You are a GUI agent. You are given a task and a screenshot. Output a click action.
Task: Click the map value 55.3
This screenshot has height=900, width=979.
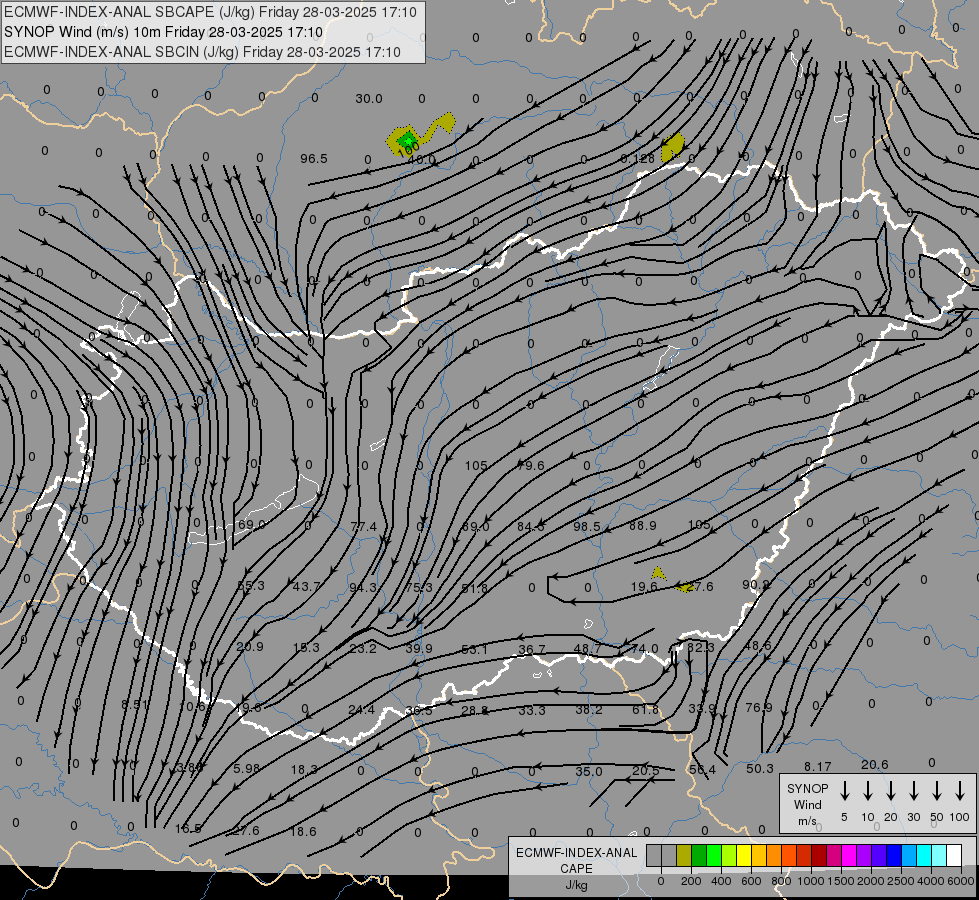click(x=251, y=585)
